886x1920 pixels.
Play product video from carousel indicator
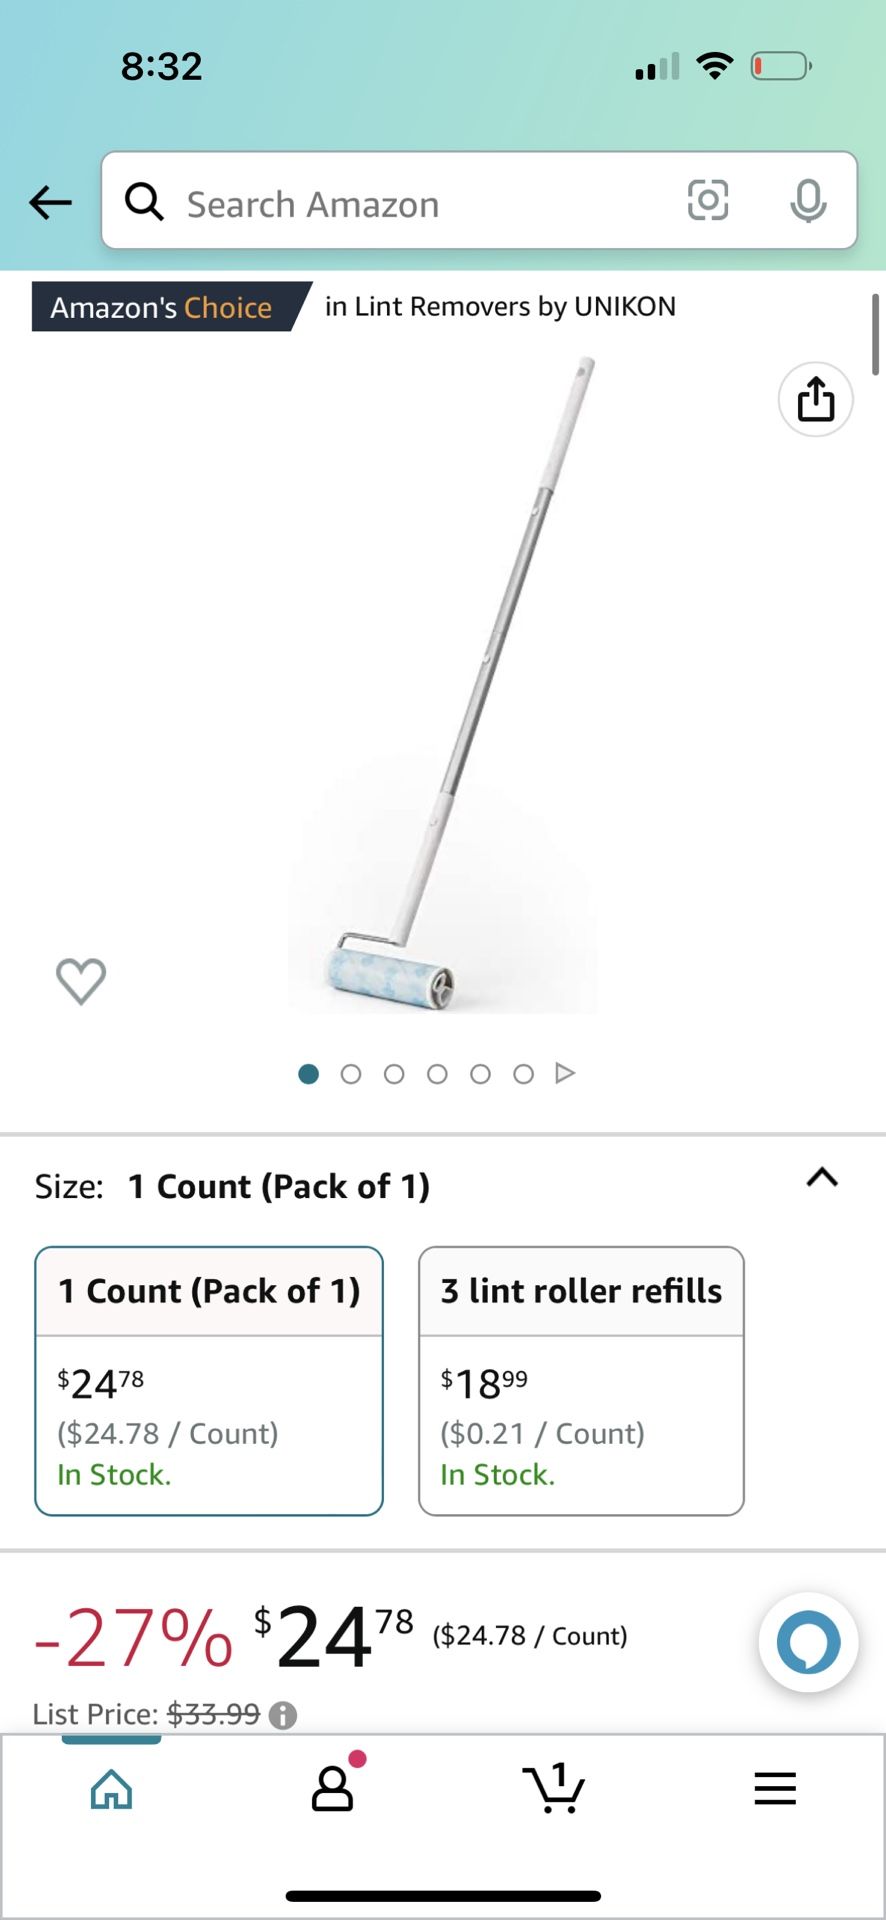[565, 1073]
